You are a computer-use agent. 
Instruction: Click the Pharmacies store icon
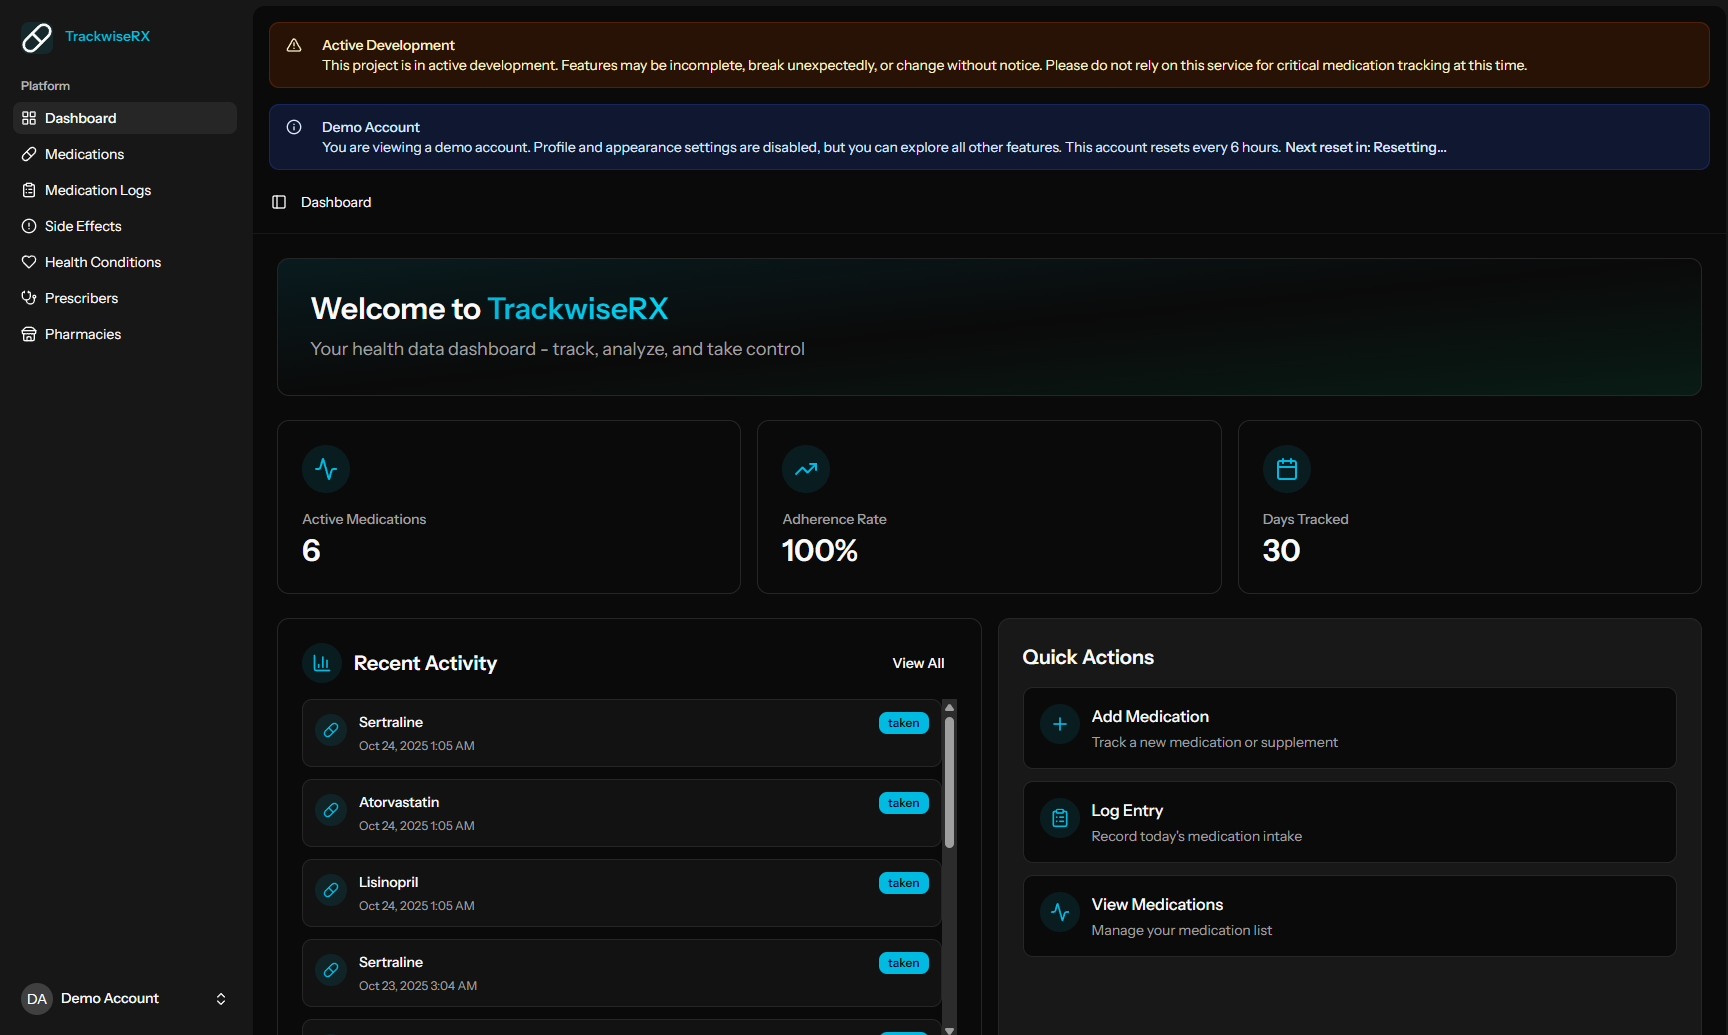[30, 334]
